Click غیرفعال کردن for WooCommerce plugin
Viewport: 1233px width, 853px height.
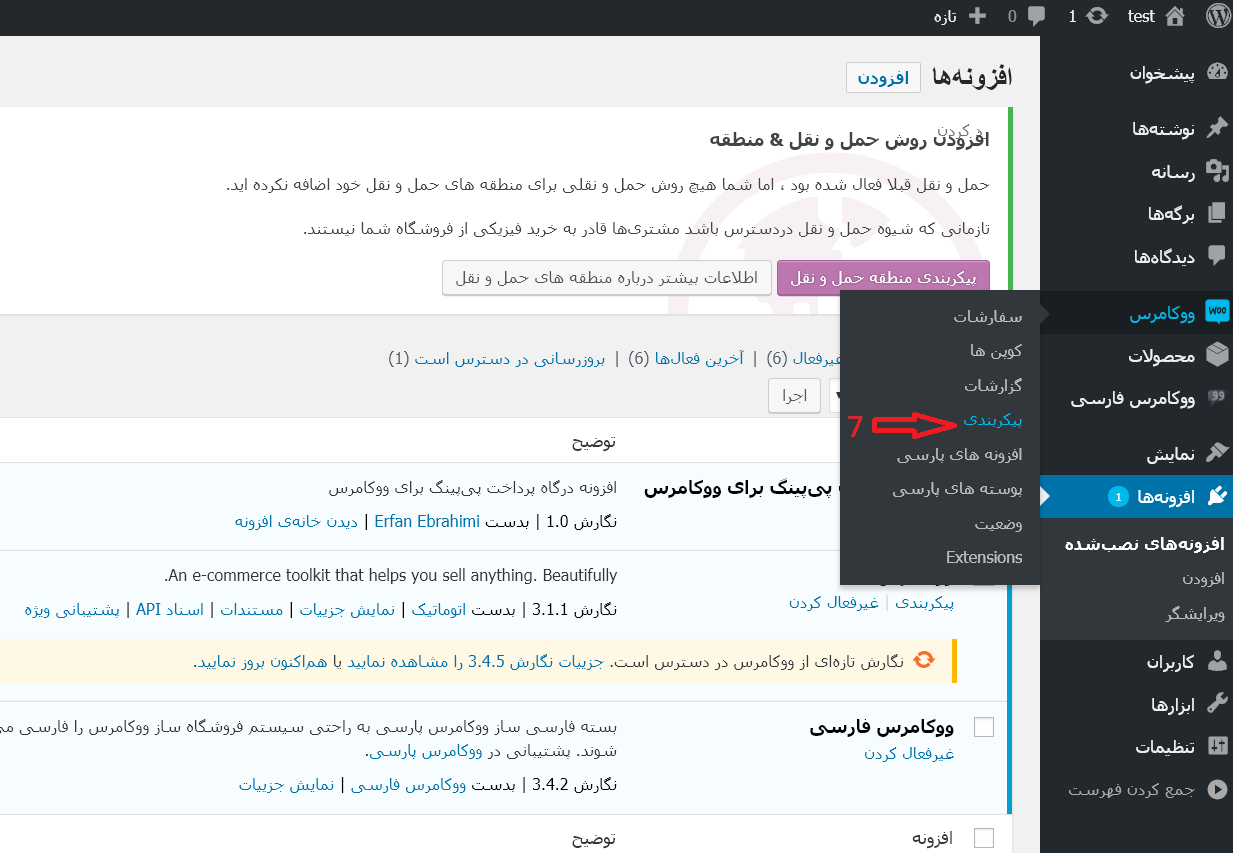pyautogui.click(x=833, y=602)
